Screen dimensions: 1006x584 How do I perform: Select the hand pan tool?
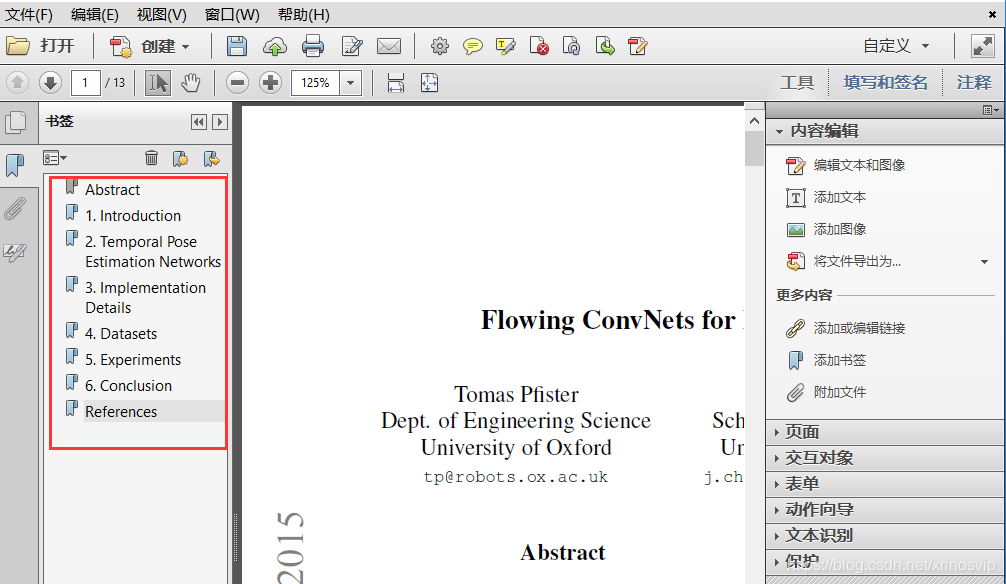click(x=191, y=83)
